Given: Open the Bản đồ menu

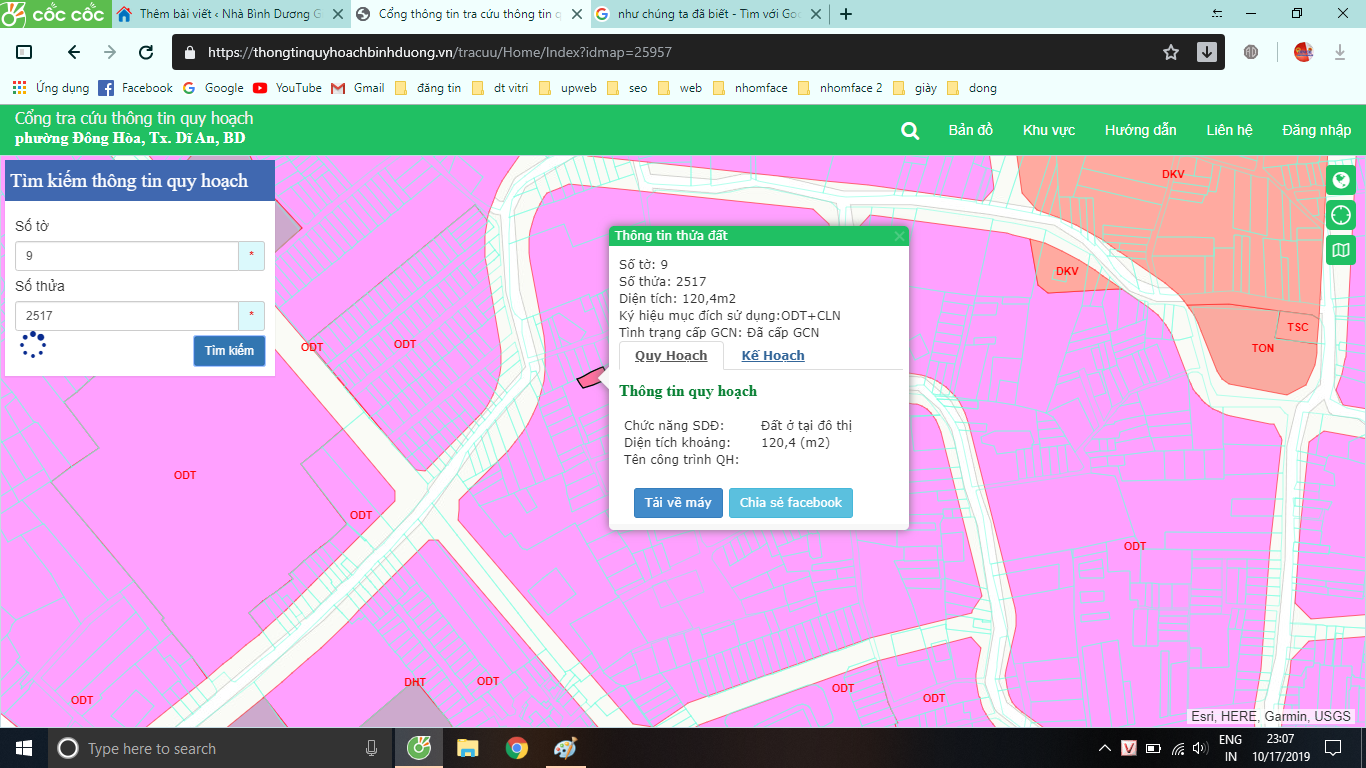Looking at the screenshot, I should 970,130.
